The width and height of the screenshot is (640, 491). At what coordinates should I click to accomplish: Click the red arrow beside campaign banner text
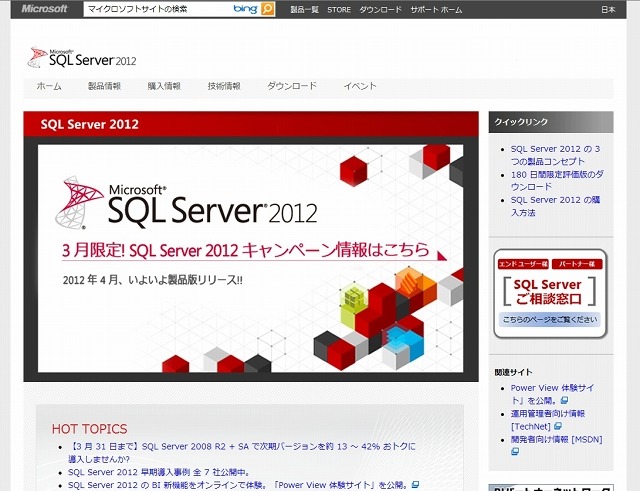pos(442,256)
